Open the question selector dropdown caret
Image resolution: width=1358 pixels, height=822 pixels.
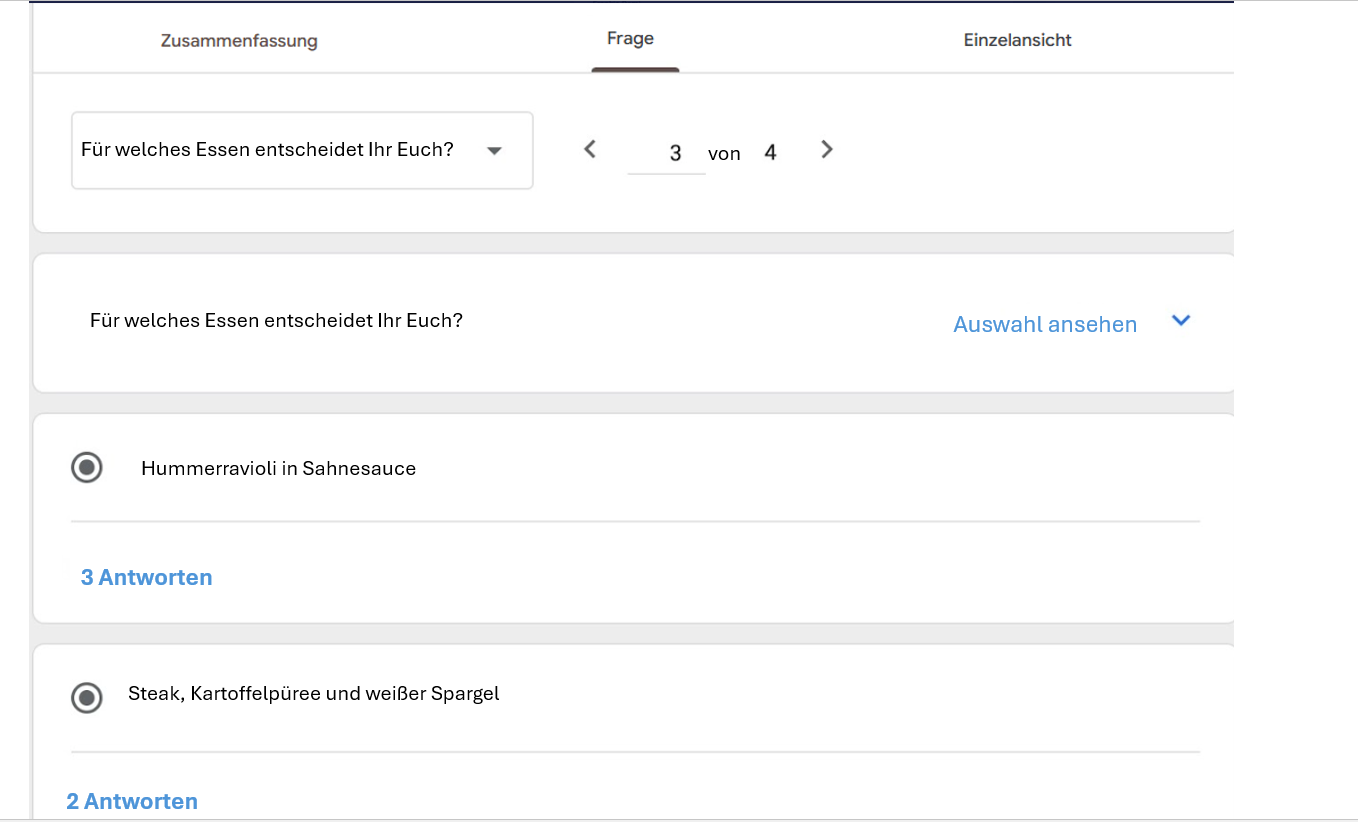pyautogui.click(x=494, y=151)
